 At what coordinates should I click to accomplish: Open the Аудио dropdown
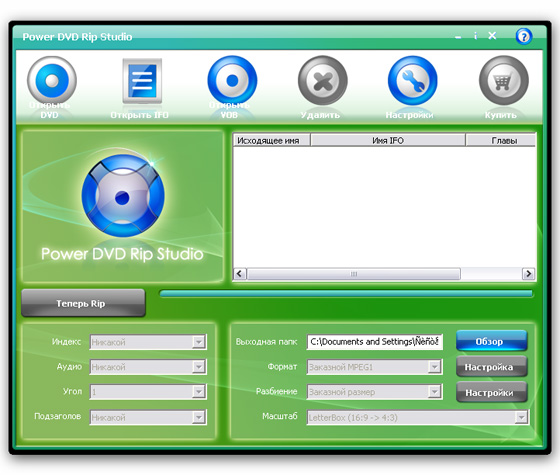(148, 367)
